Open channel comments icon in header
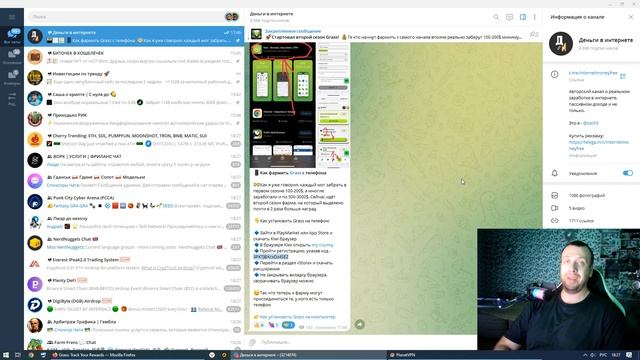 point(509,17)
